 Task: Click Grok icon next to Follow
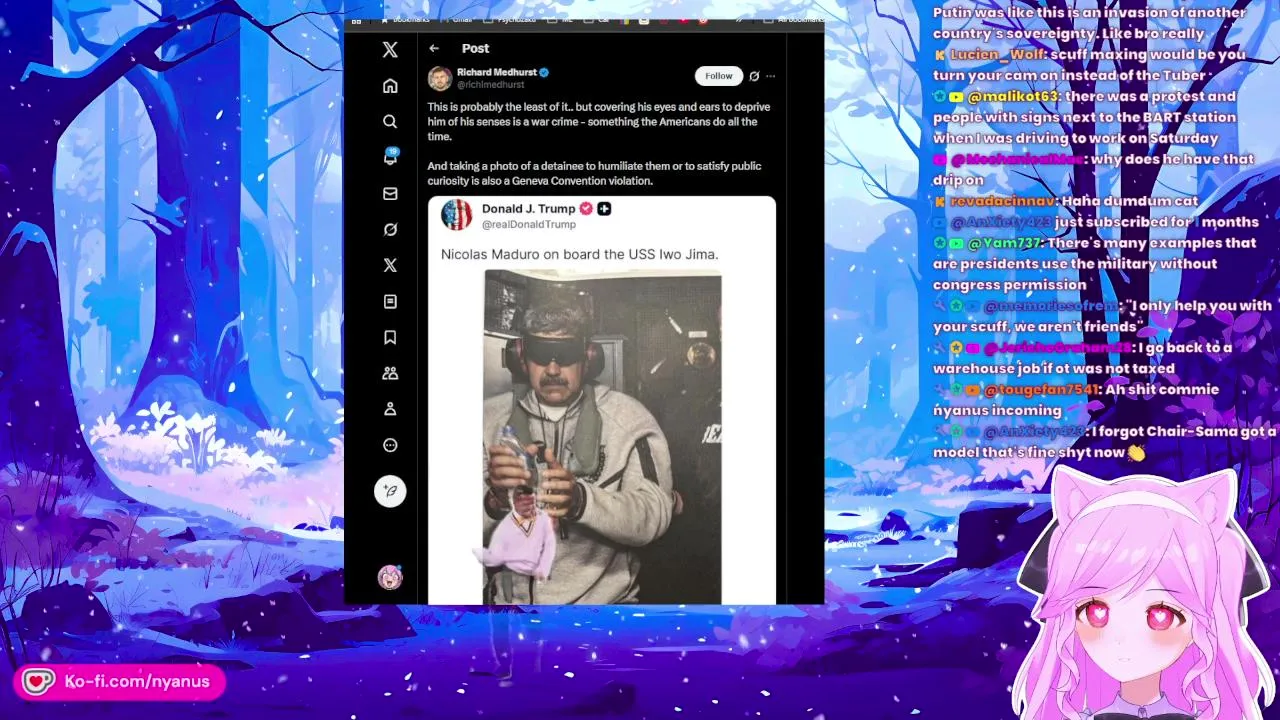(x=754, y=76)
